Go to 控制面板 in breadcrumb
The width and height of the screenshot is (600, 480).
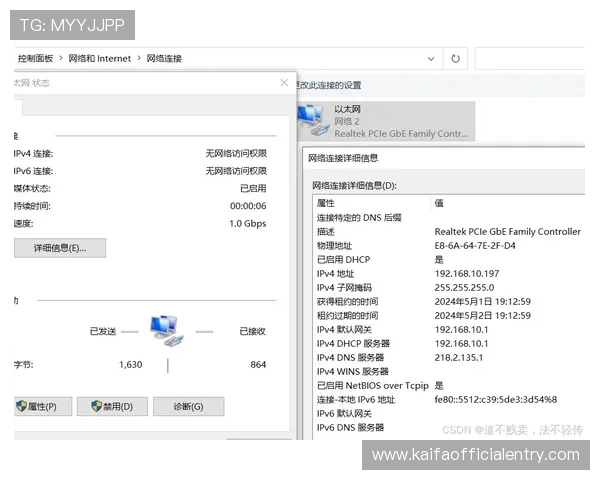click(x=35, y=59)
